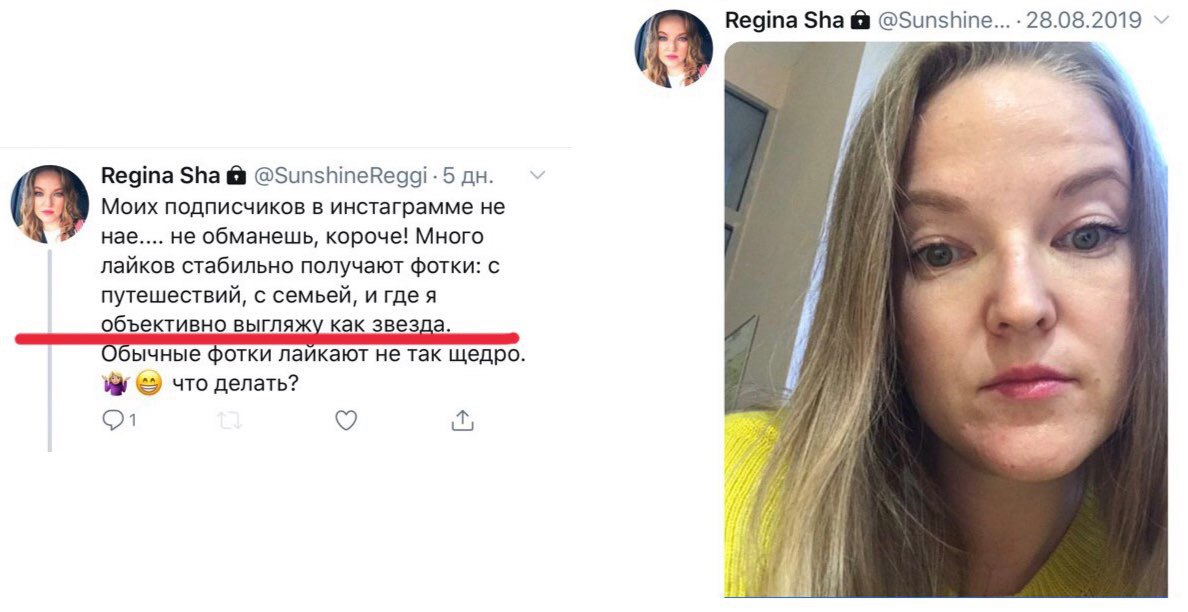Click the '5 дн.' timestamp
Screen dimensions: 1188x612
pyautogui.click(x=468, y=176)
